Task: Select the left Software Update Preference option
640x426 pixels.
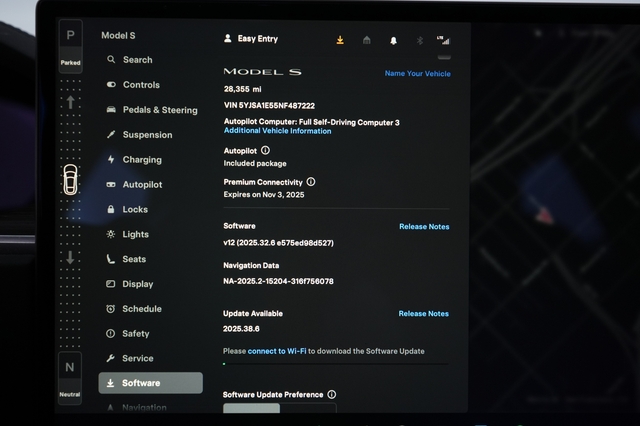Action: [251, 408]
